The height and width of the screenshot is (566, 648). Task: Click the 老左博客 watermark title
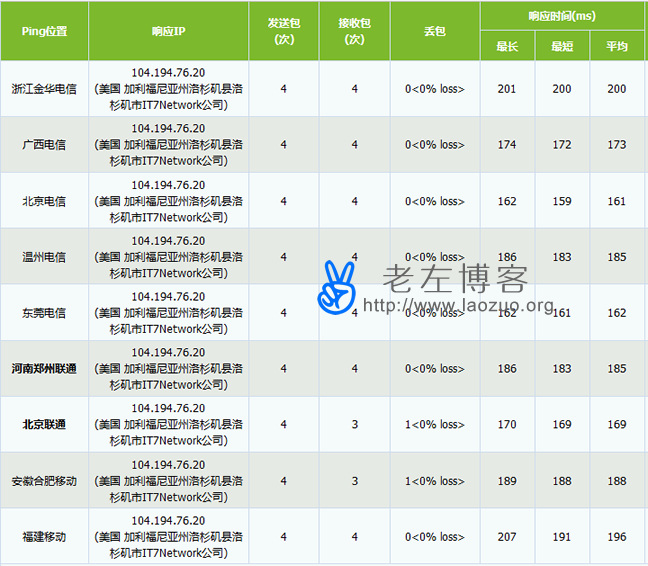tap(455, 278)
